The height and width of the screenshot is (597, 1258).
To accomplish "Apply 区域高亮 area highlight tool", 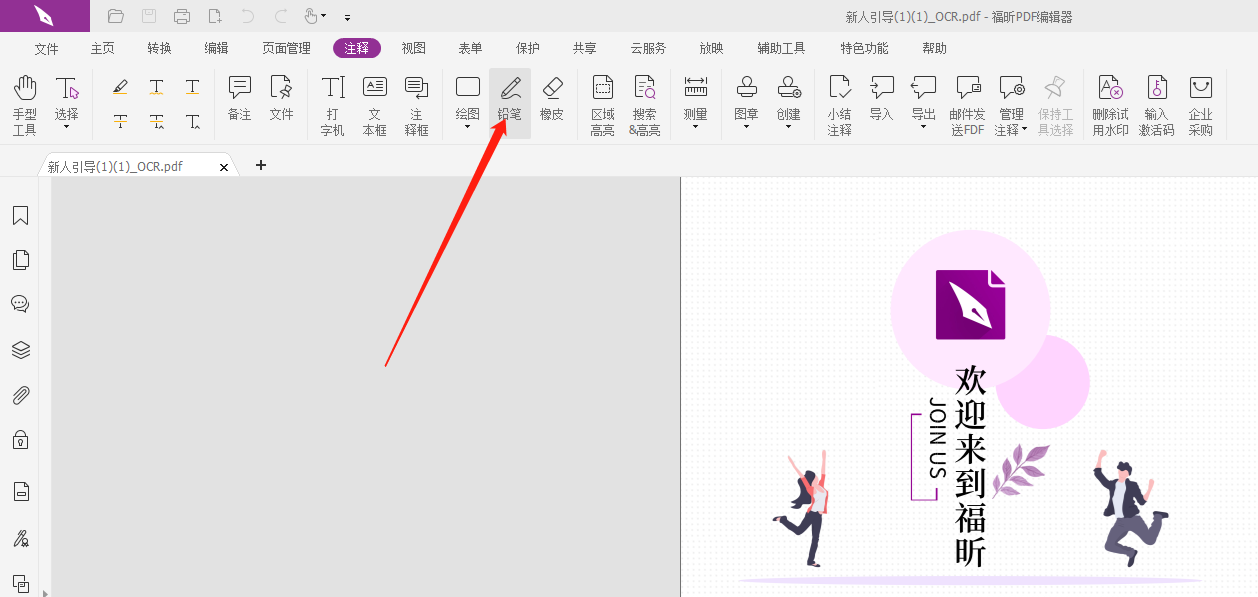I will pos(602,103).
